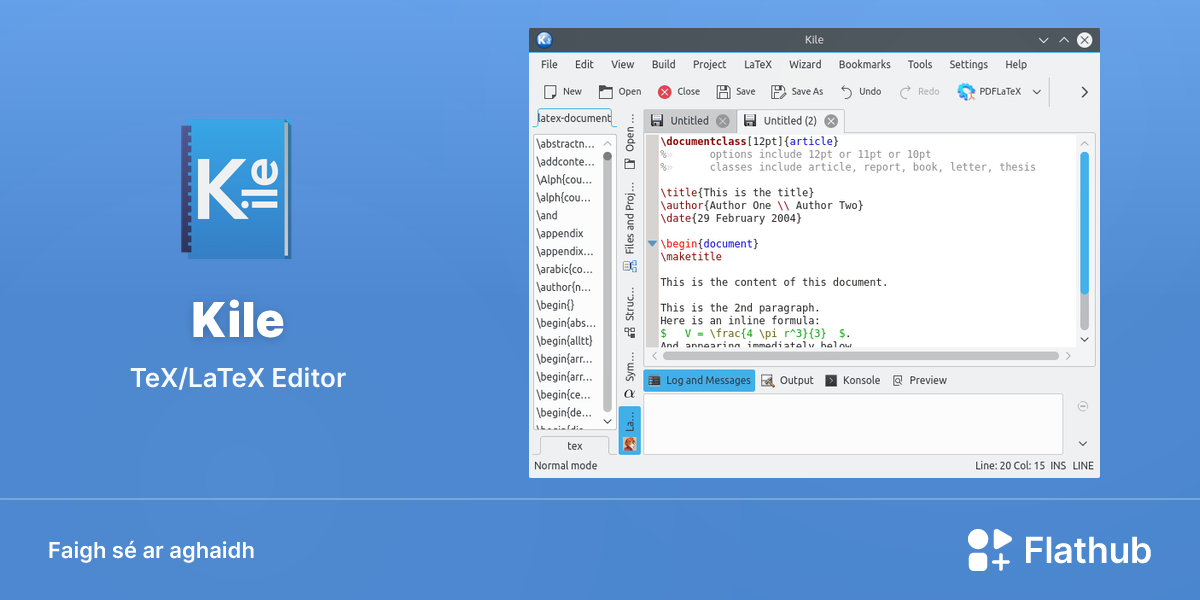Open the Project menu
This screenshot has height=600, width=1200.
(709, 64)
